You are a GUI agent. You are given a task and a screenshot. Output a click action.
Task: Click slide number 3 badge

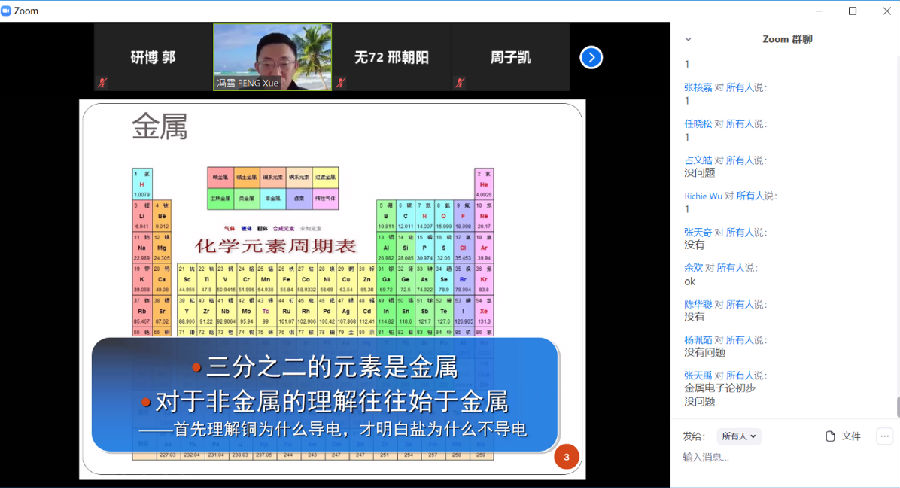pos(566,458)
